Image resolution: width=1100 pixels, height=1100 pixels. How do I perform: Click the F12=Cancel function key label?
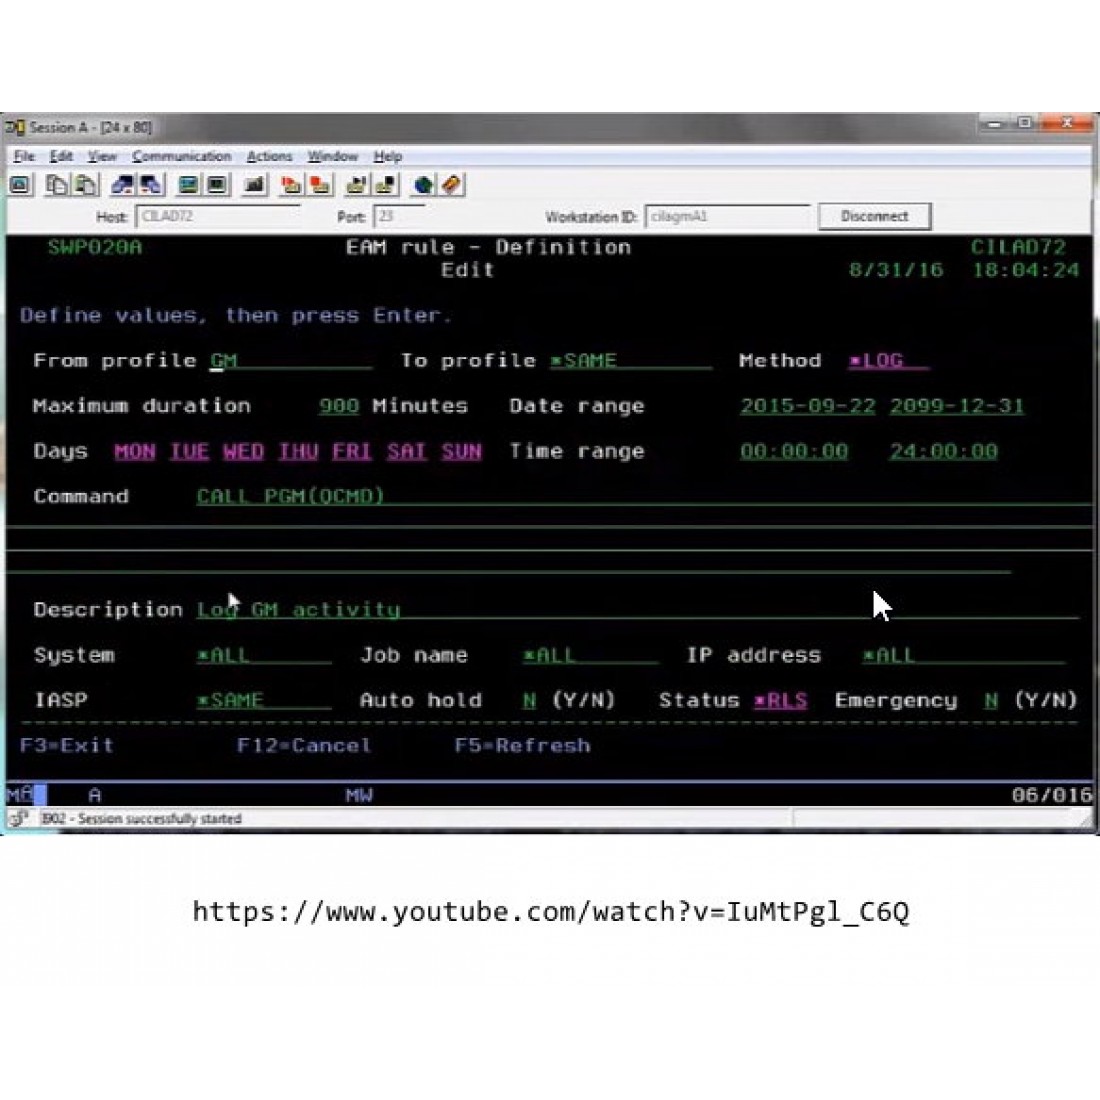tap(304, 746)
